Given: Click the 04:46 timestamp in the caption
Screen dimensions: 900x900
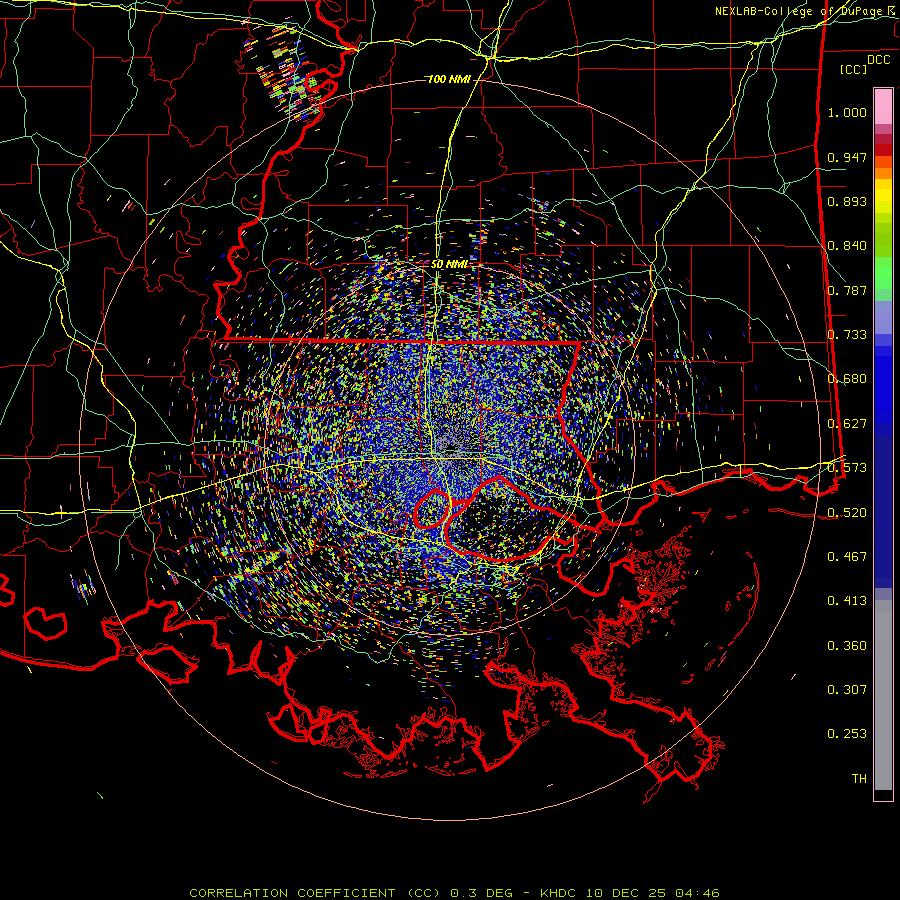Looking at the screenshot, I should coord(697,893).
